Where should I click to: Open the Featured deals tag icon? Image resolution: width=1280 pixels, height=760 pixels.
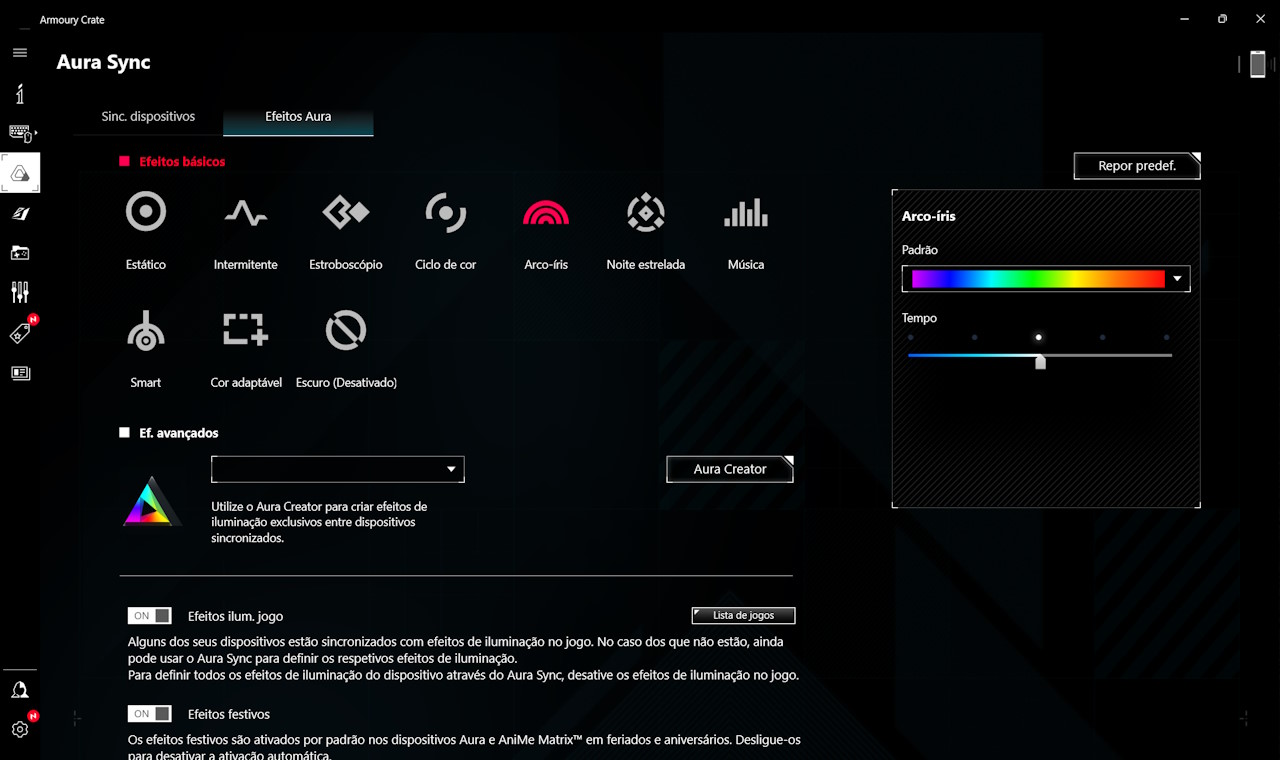tap(20, 333)
